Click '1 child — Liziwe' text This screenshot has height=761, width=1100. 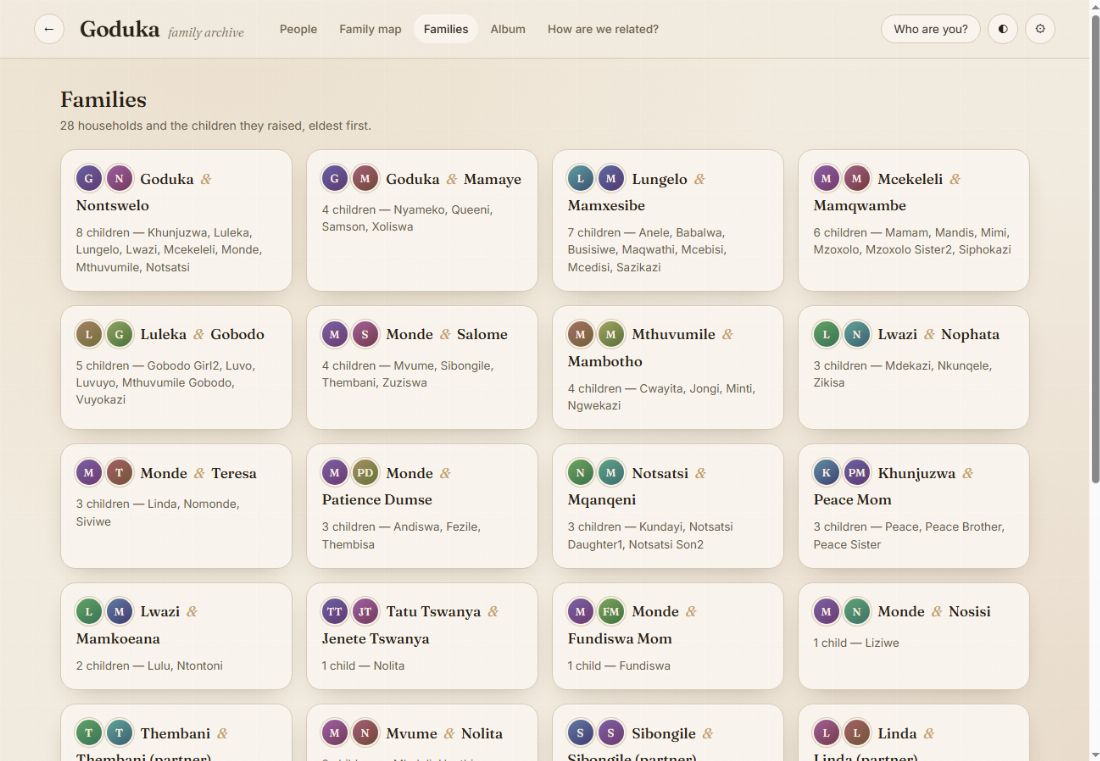857,642
